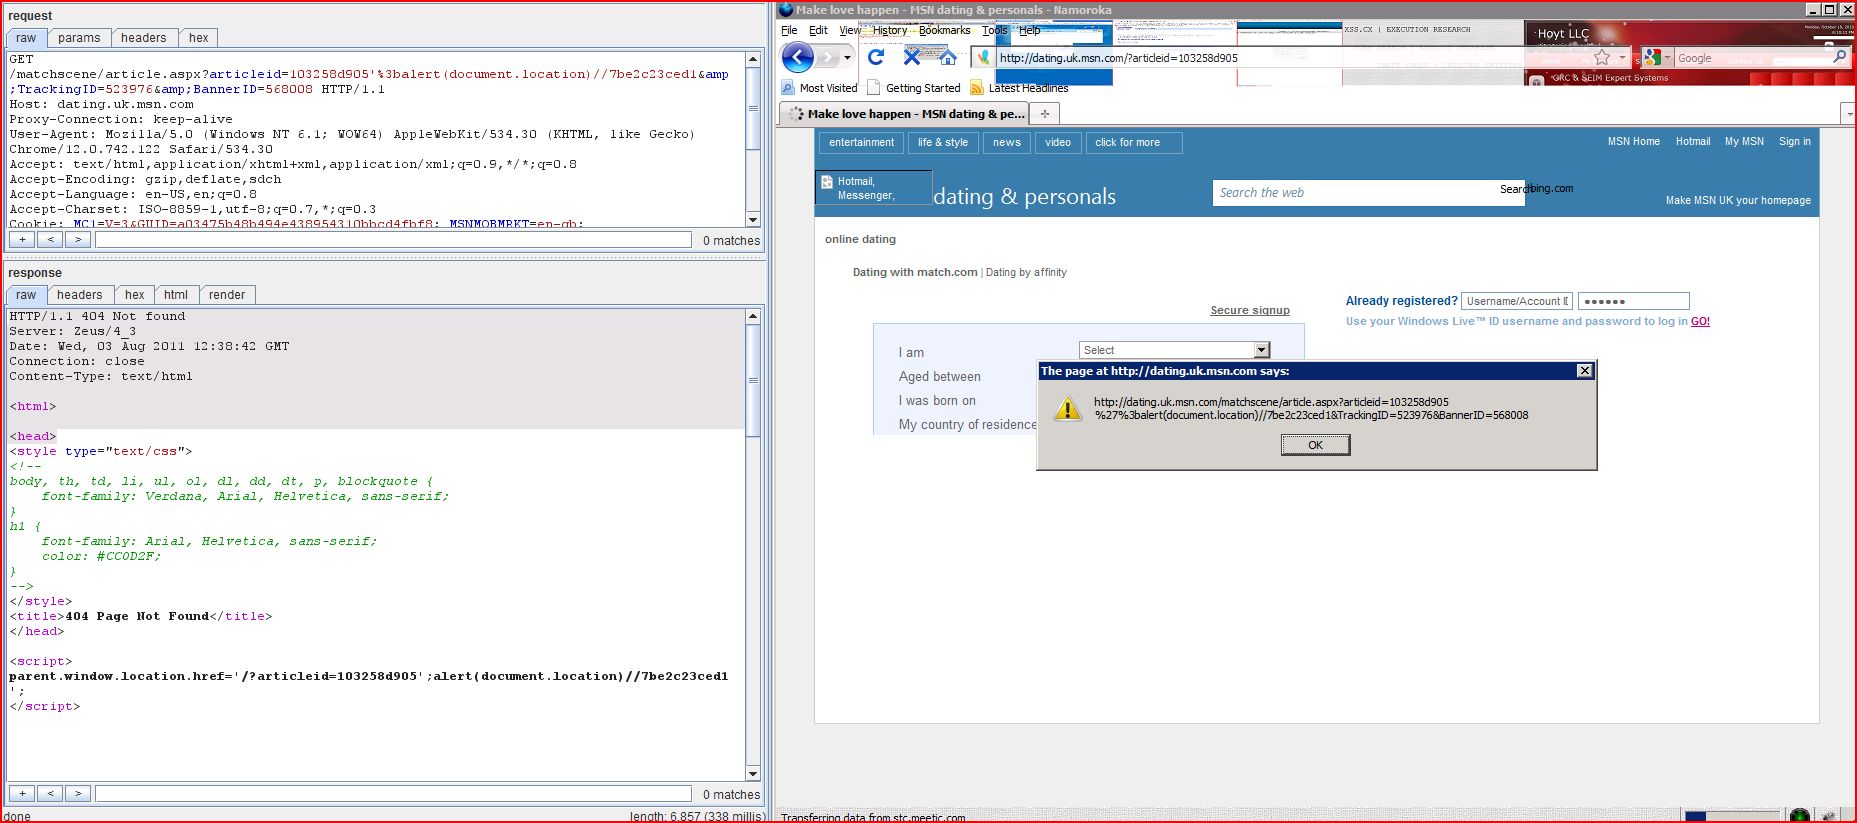Open the Google search engine selector

click(x=1657, y=58)
